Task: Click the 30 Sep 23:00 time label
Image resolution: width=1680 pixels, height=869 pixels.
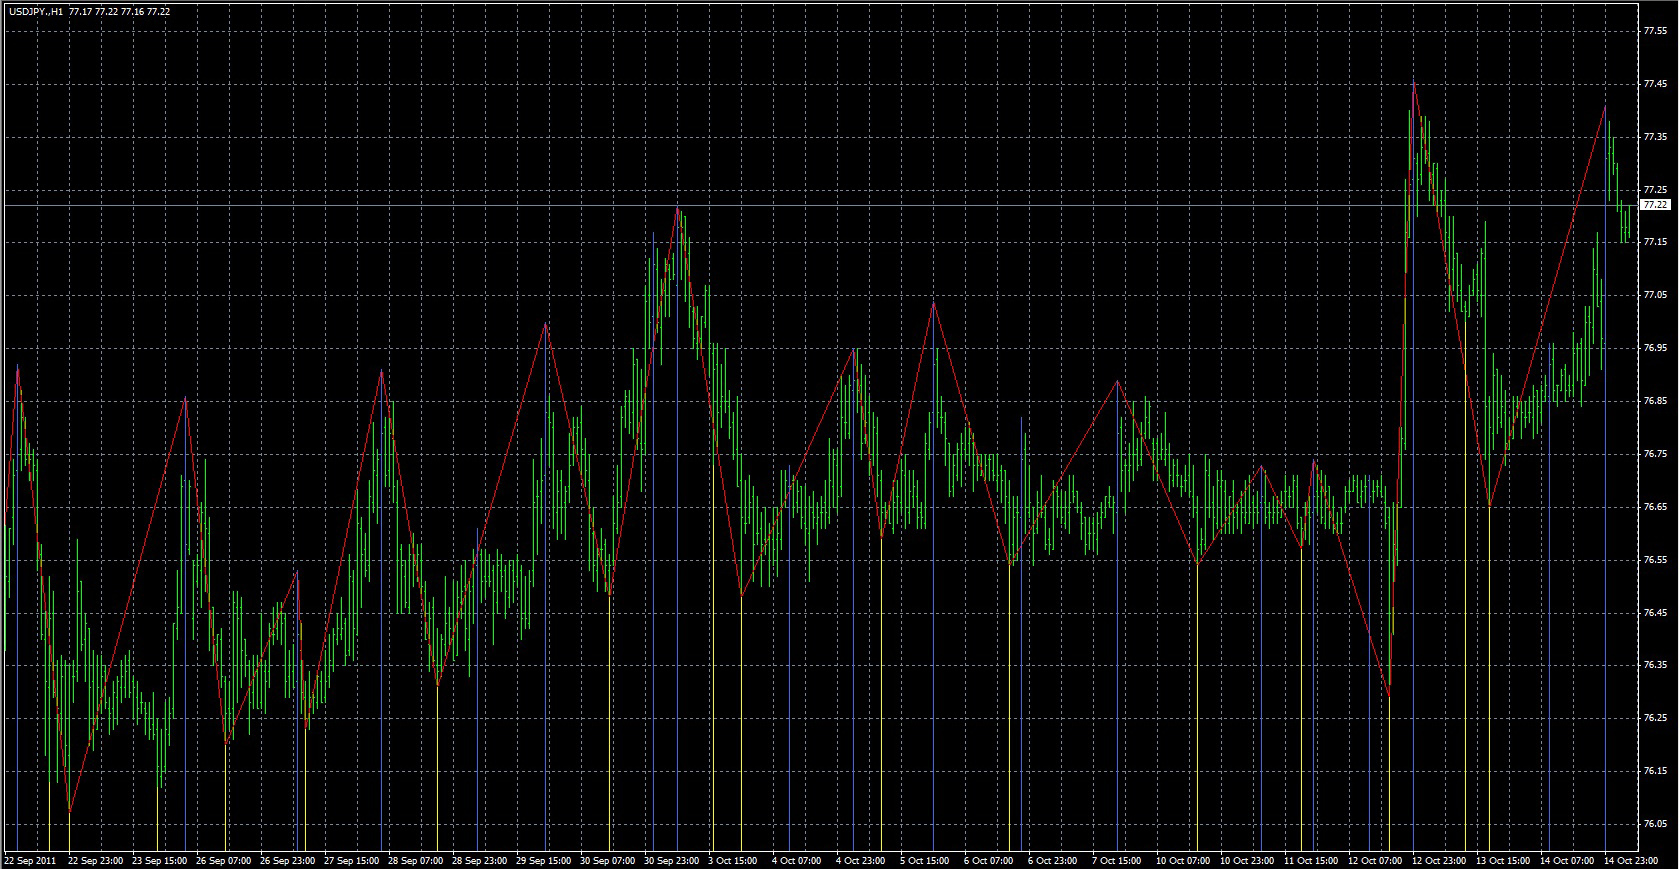Action: click(672, 860)
